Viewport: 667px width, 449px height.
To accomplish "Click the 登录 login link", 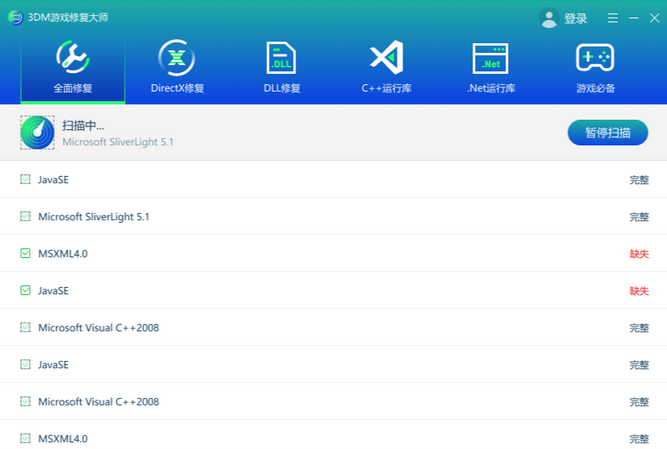I will pyautogui.click(x=576, y=19).
